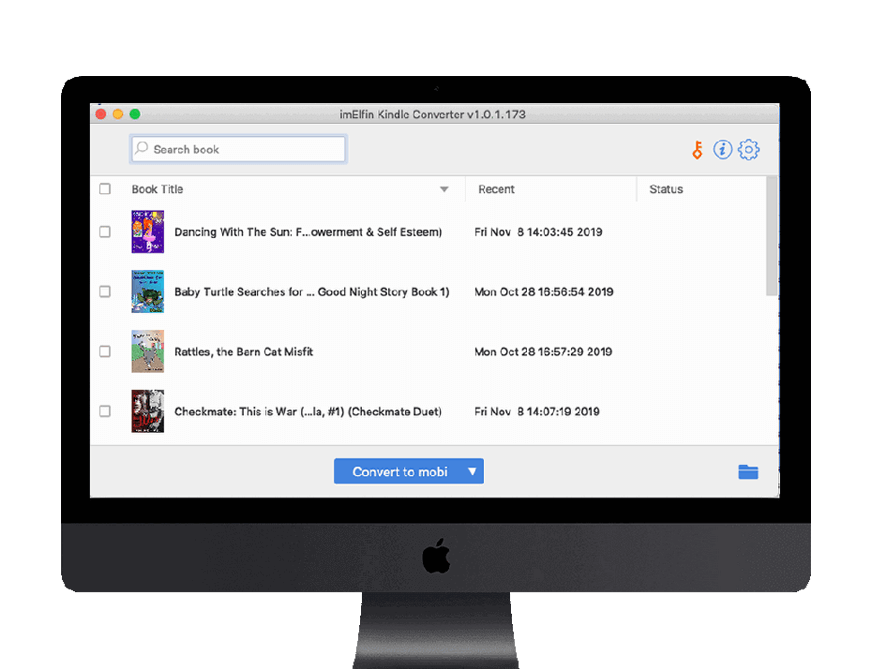Select the Checkmate cover thumbnail
Viewport: 886px width, 669px height.
tap(147, 411)
